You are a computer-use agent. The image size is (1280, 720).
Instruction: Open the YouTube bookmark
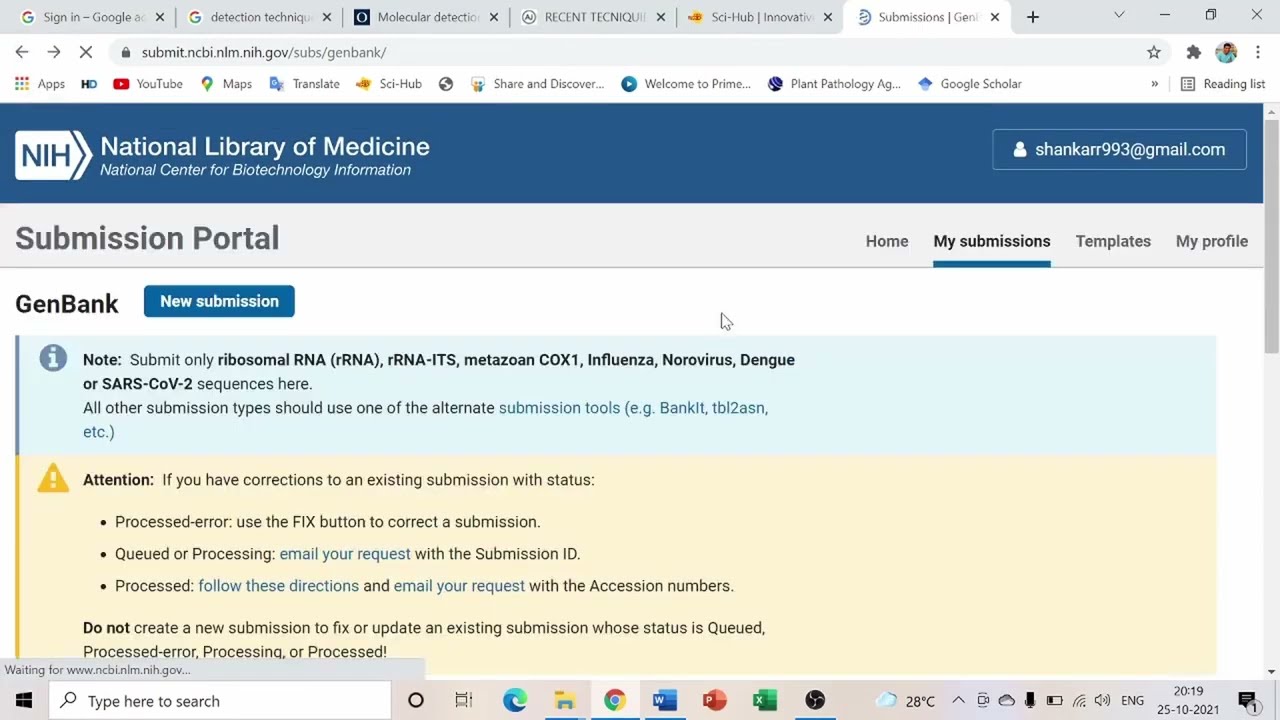coord(148,84)
